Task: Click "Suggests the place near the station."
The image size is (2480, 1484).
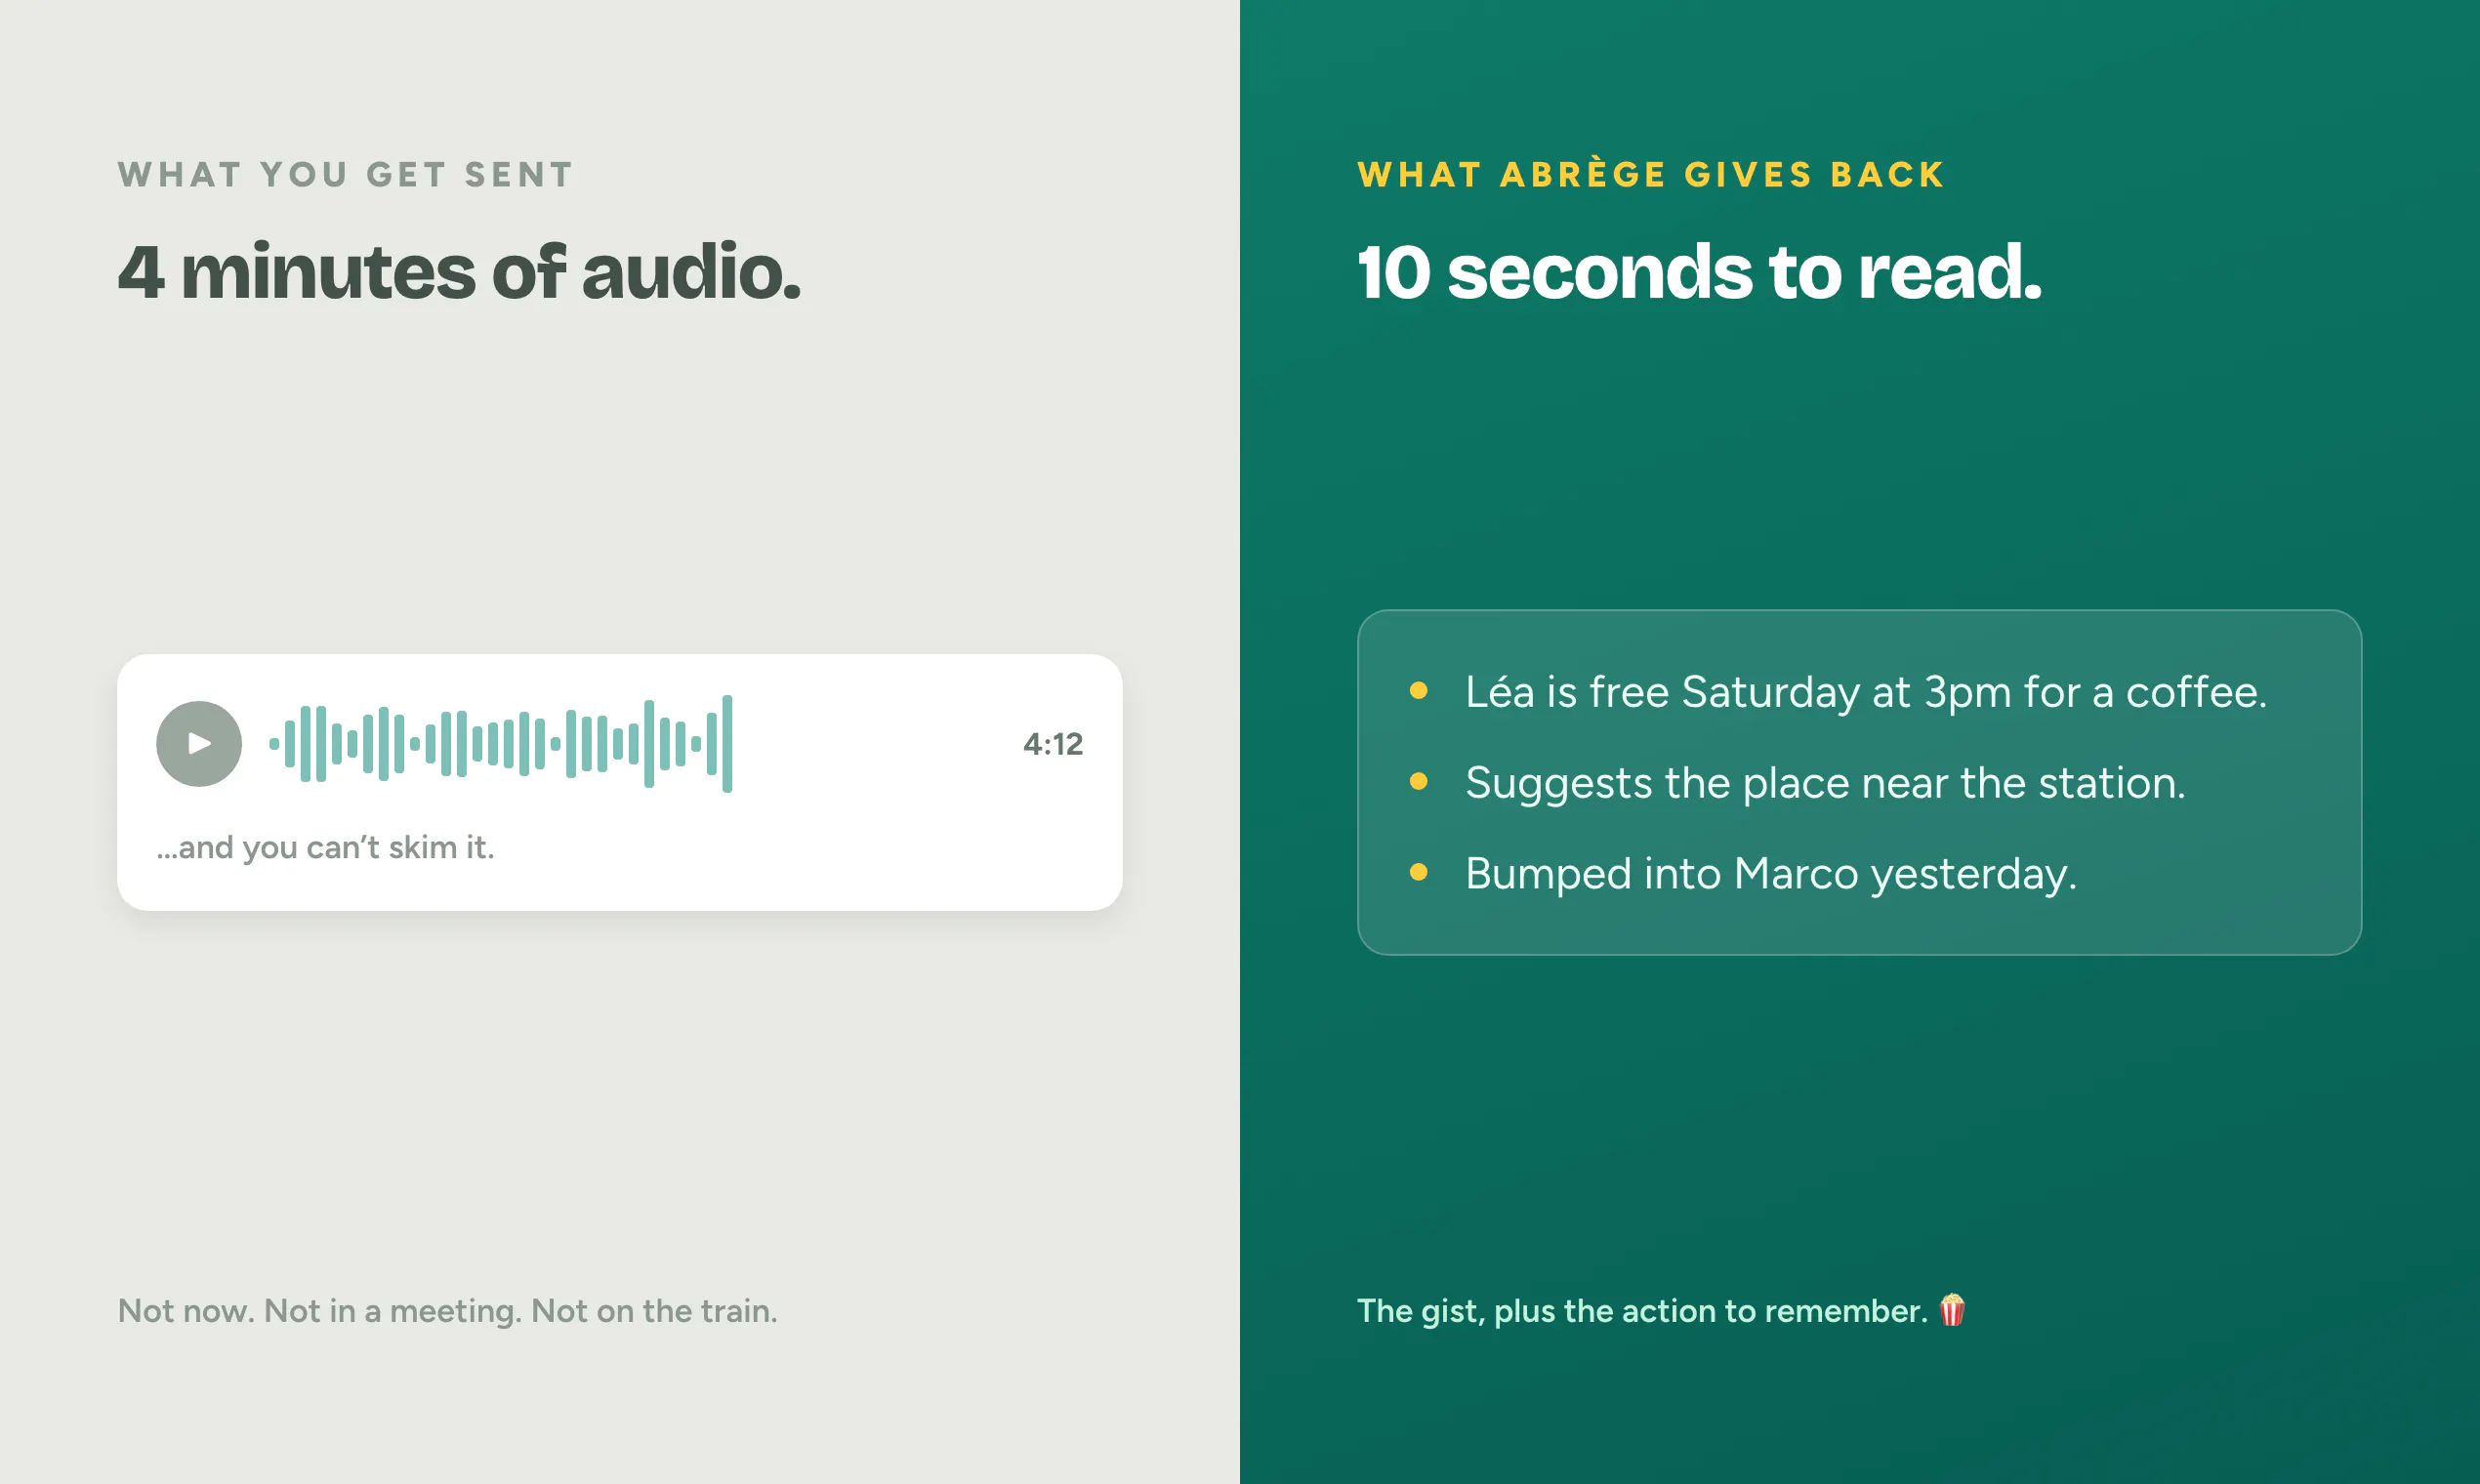Action: [1826, 783]
